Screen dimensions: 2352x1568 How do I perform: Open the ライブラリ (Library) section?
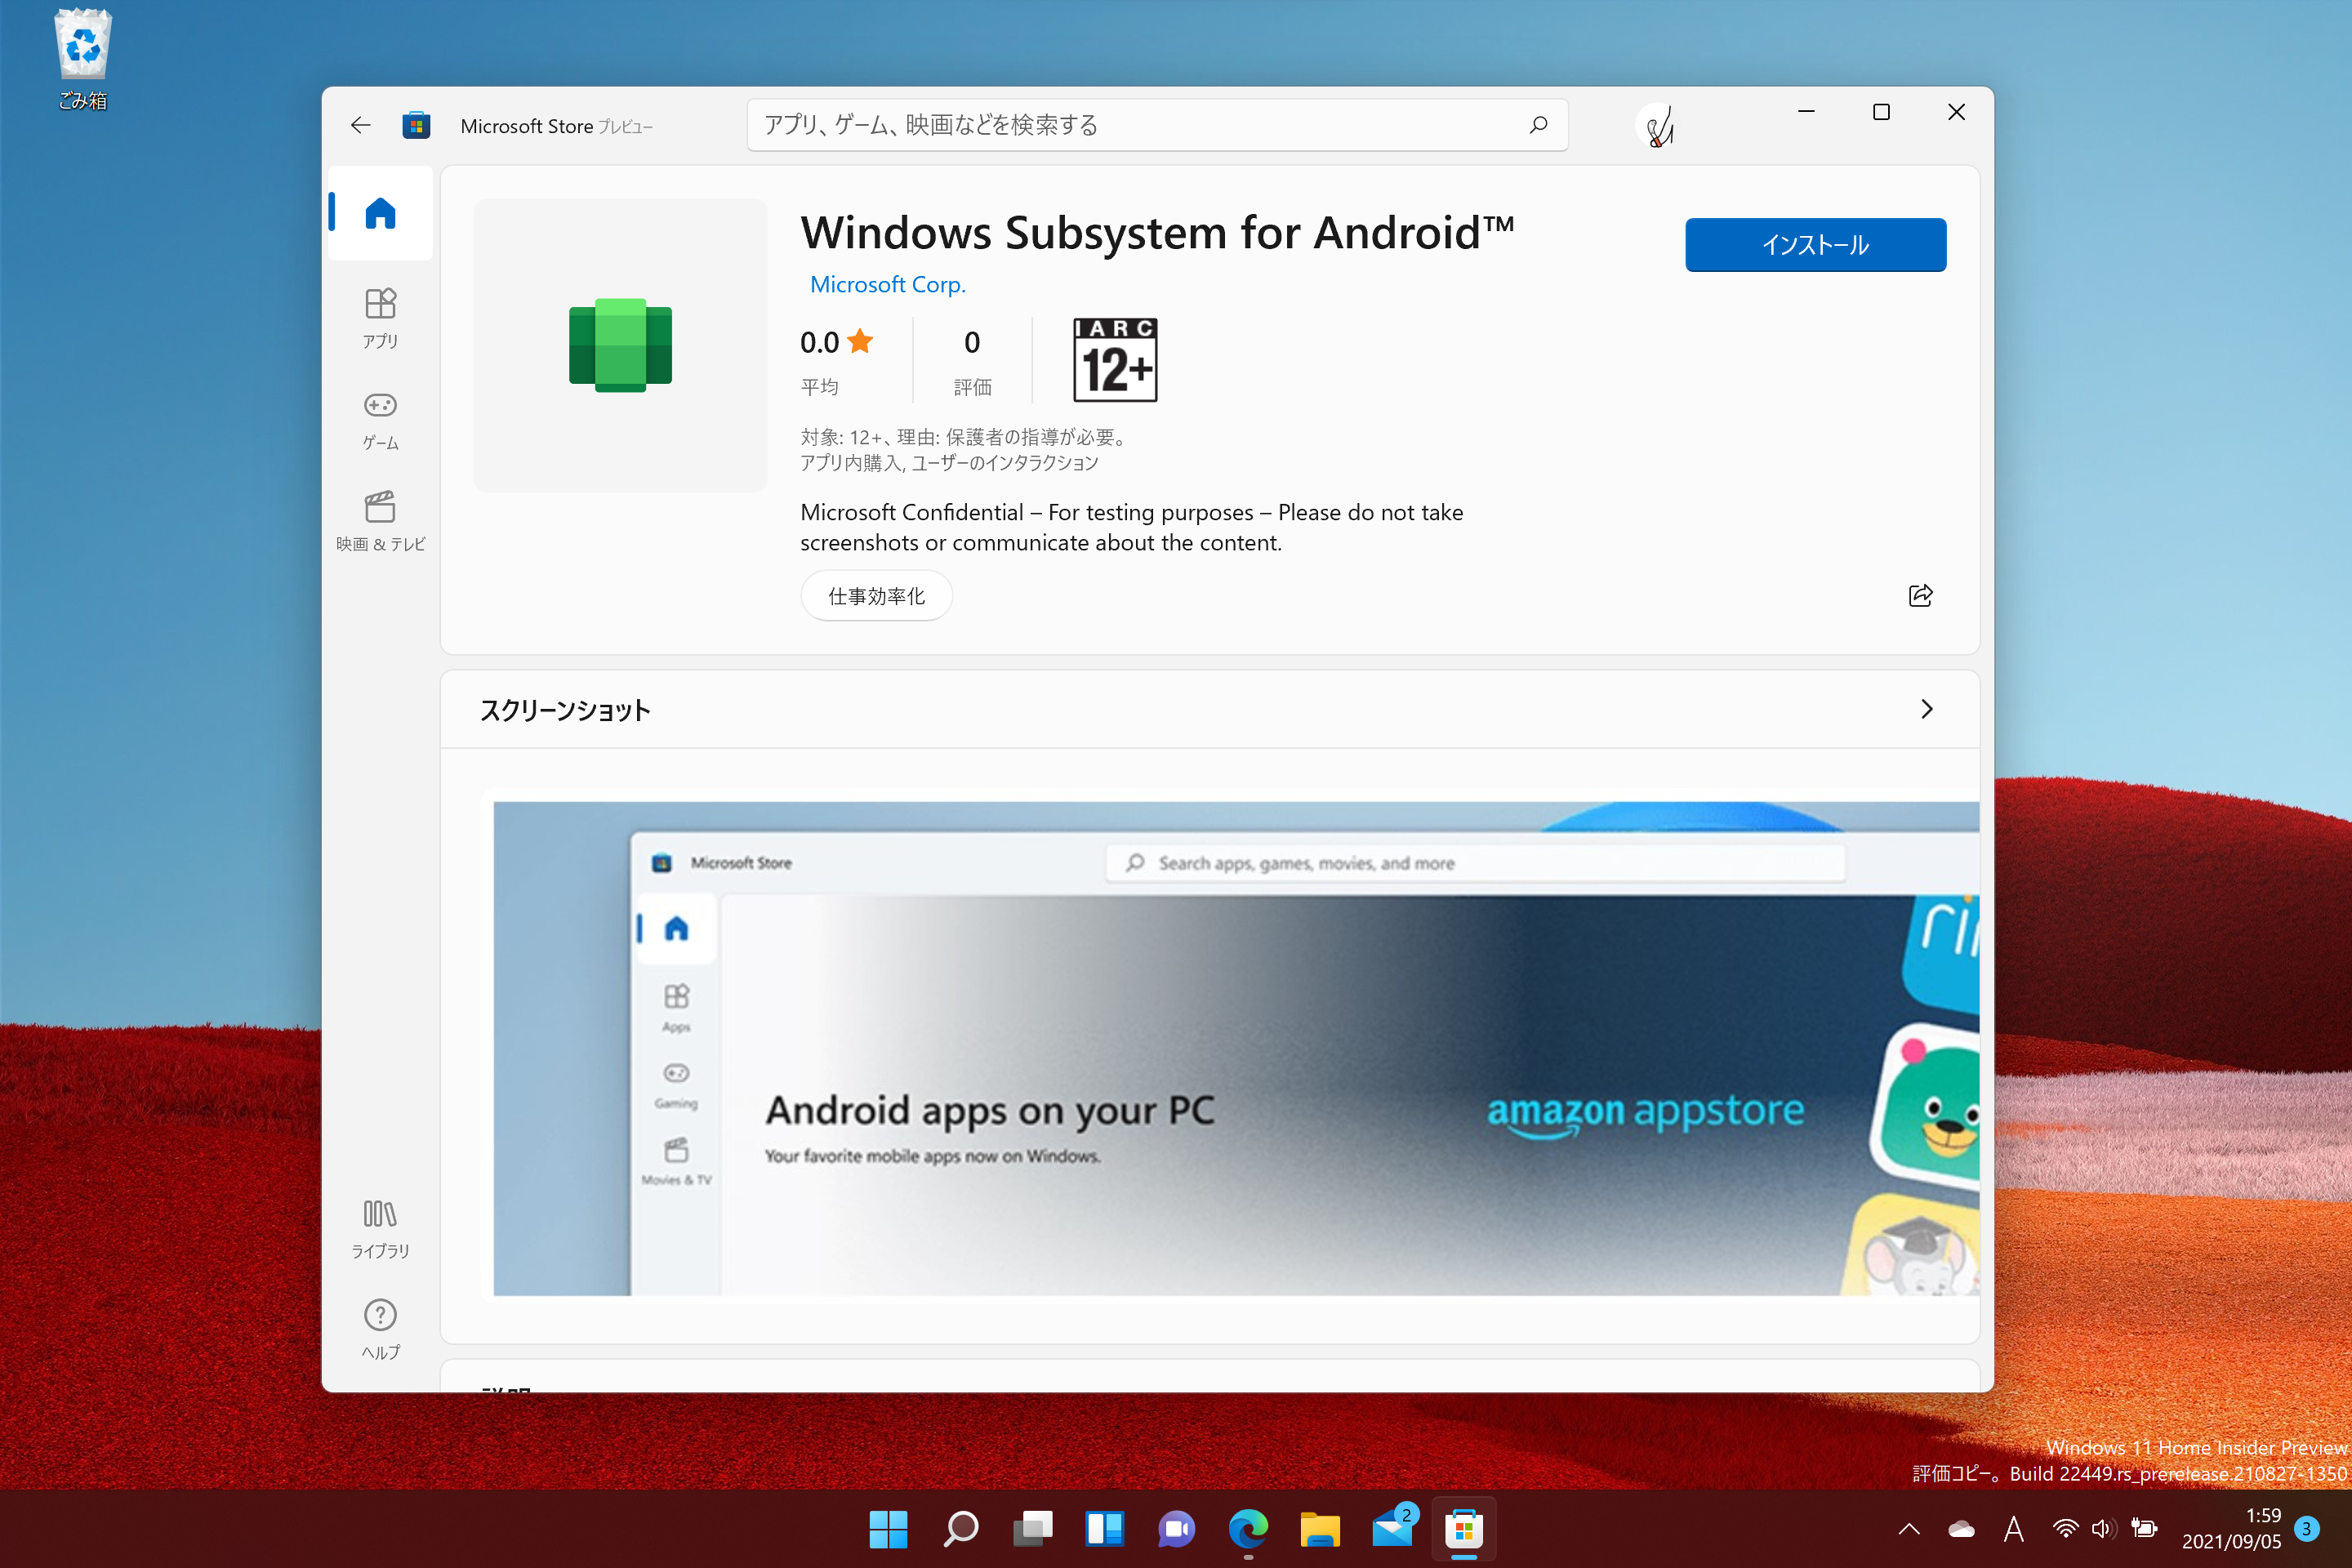tap(380, 1228)
